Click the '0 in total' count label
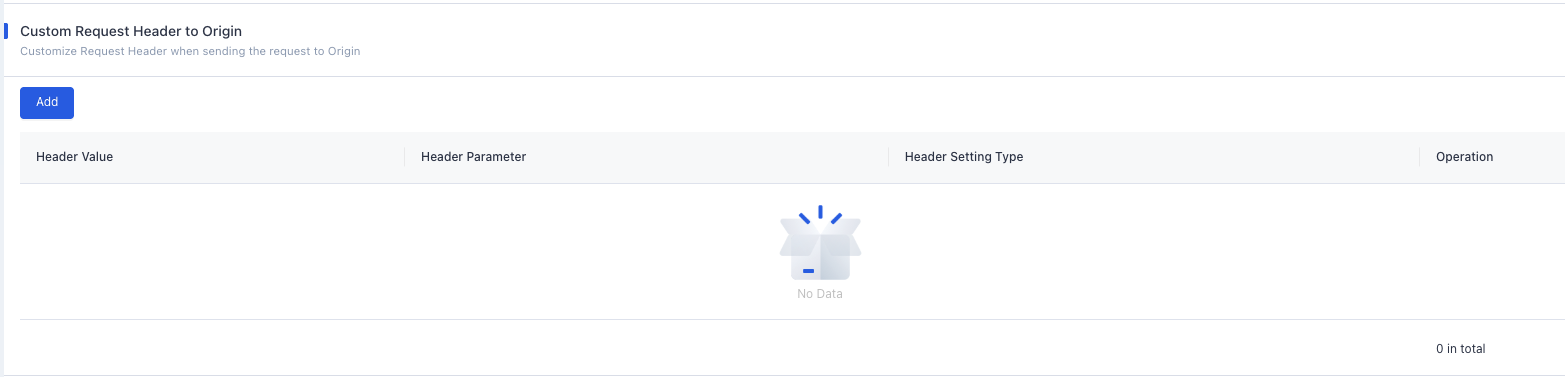Image resolution: width=1565 pixels, height=377 pixels. [1460, 349]
